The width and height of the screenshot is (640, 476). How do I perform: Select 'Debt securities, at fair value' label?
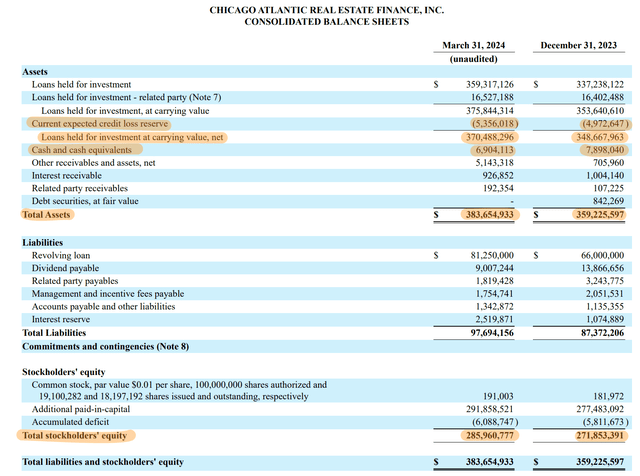click(x=85, y=201)
